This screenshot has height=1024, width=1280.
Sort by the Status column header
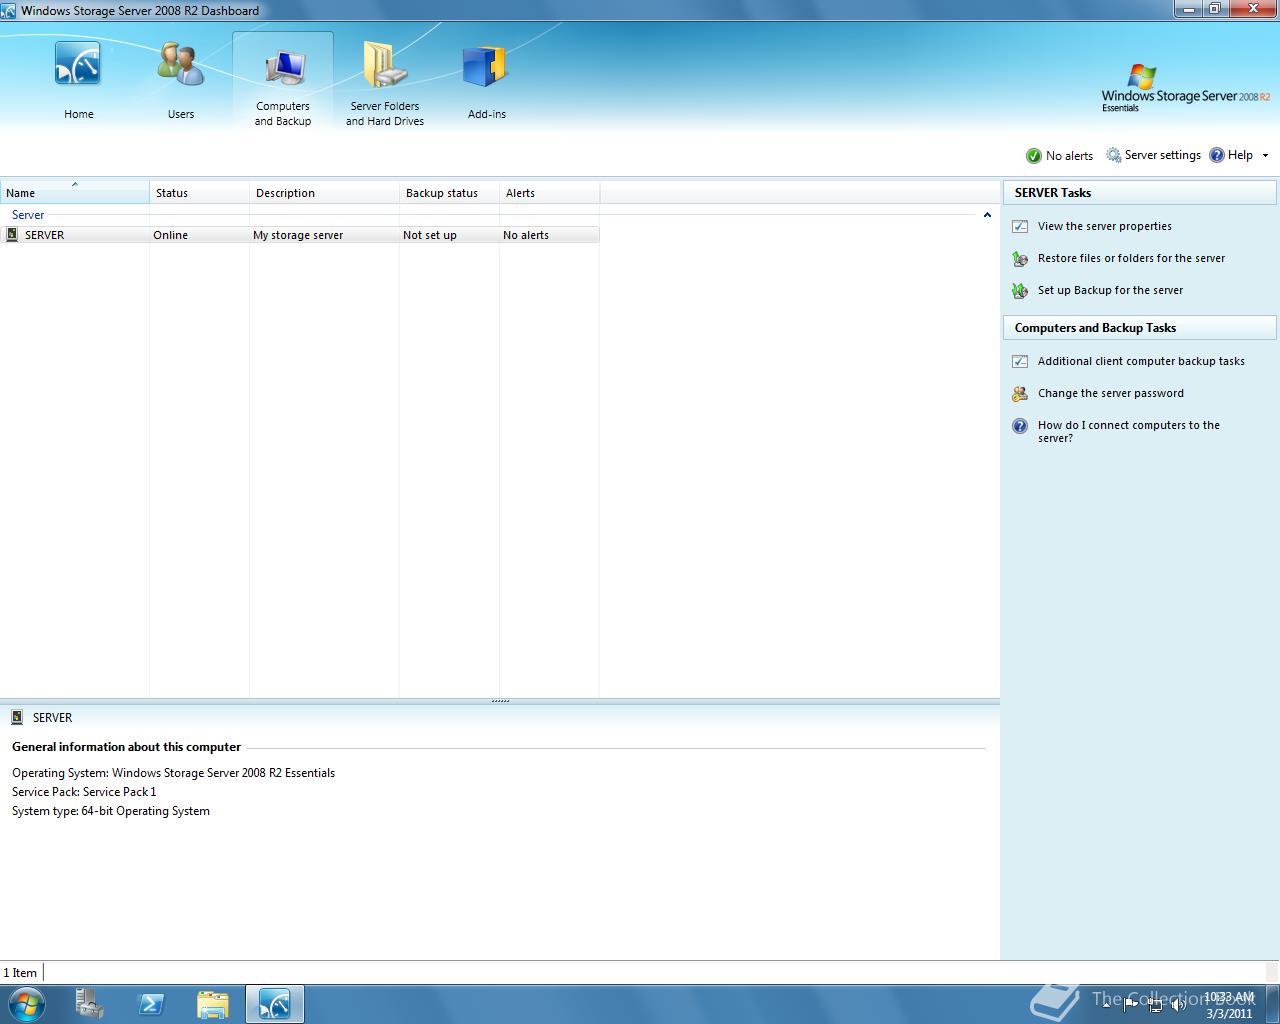(x=200, y=193)
